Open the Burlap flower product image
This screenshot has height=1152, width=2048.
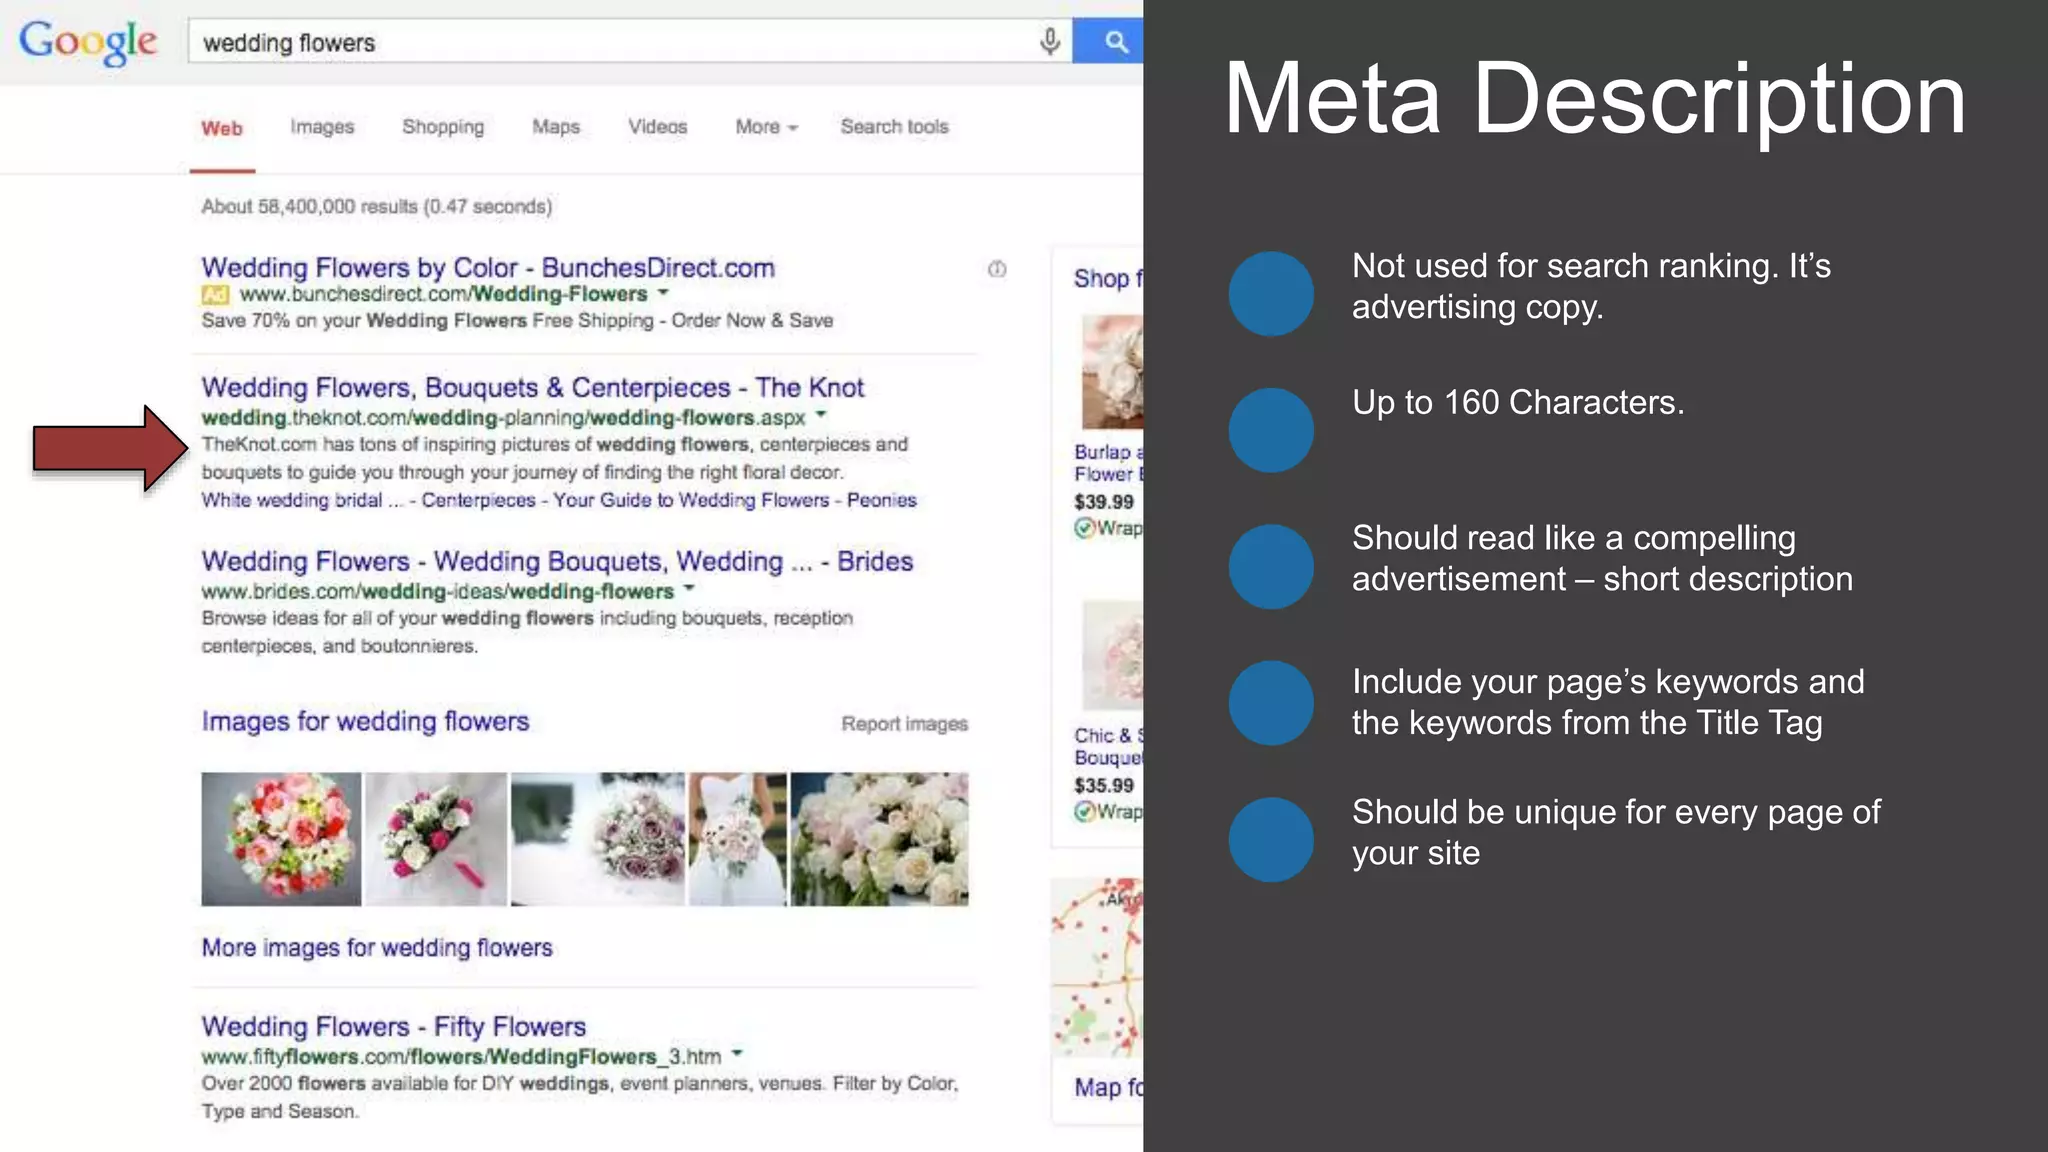1112,372
